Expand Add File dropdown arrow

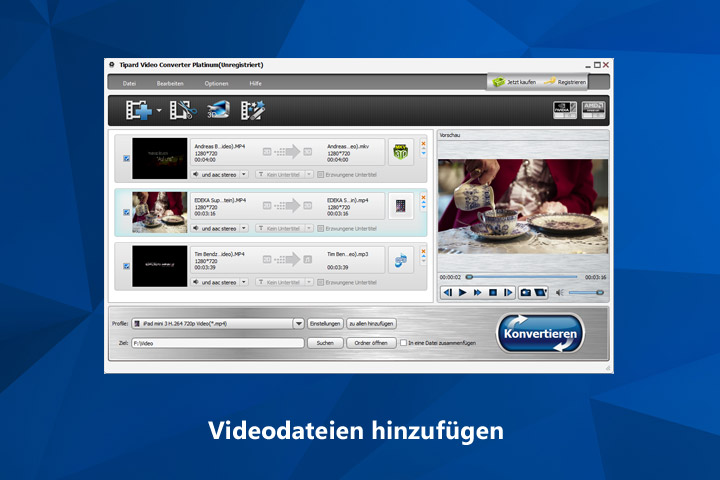click(159, 110)
